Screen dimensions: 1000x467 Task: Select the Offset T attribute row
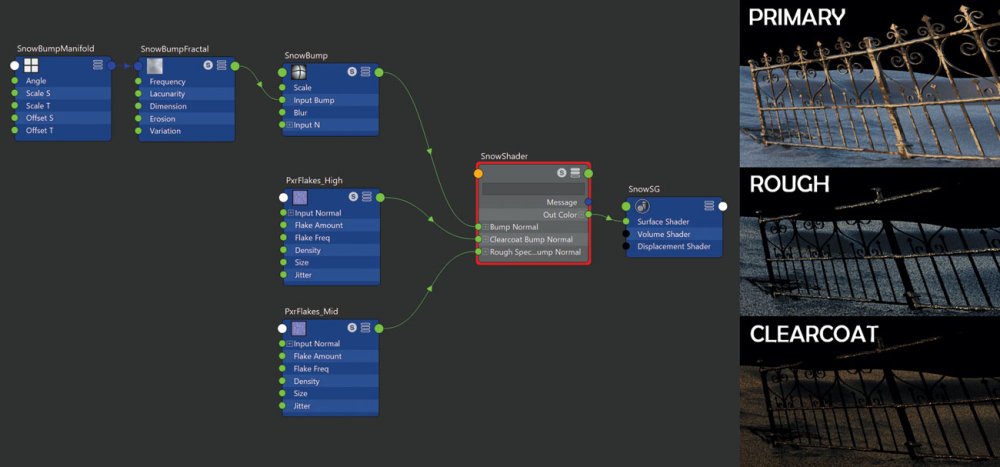click(x=63, y=130)
